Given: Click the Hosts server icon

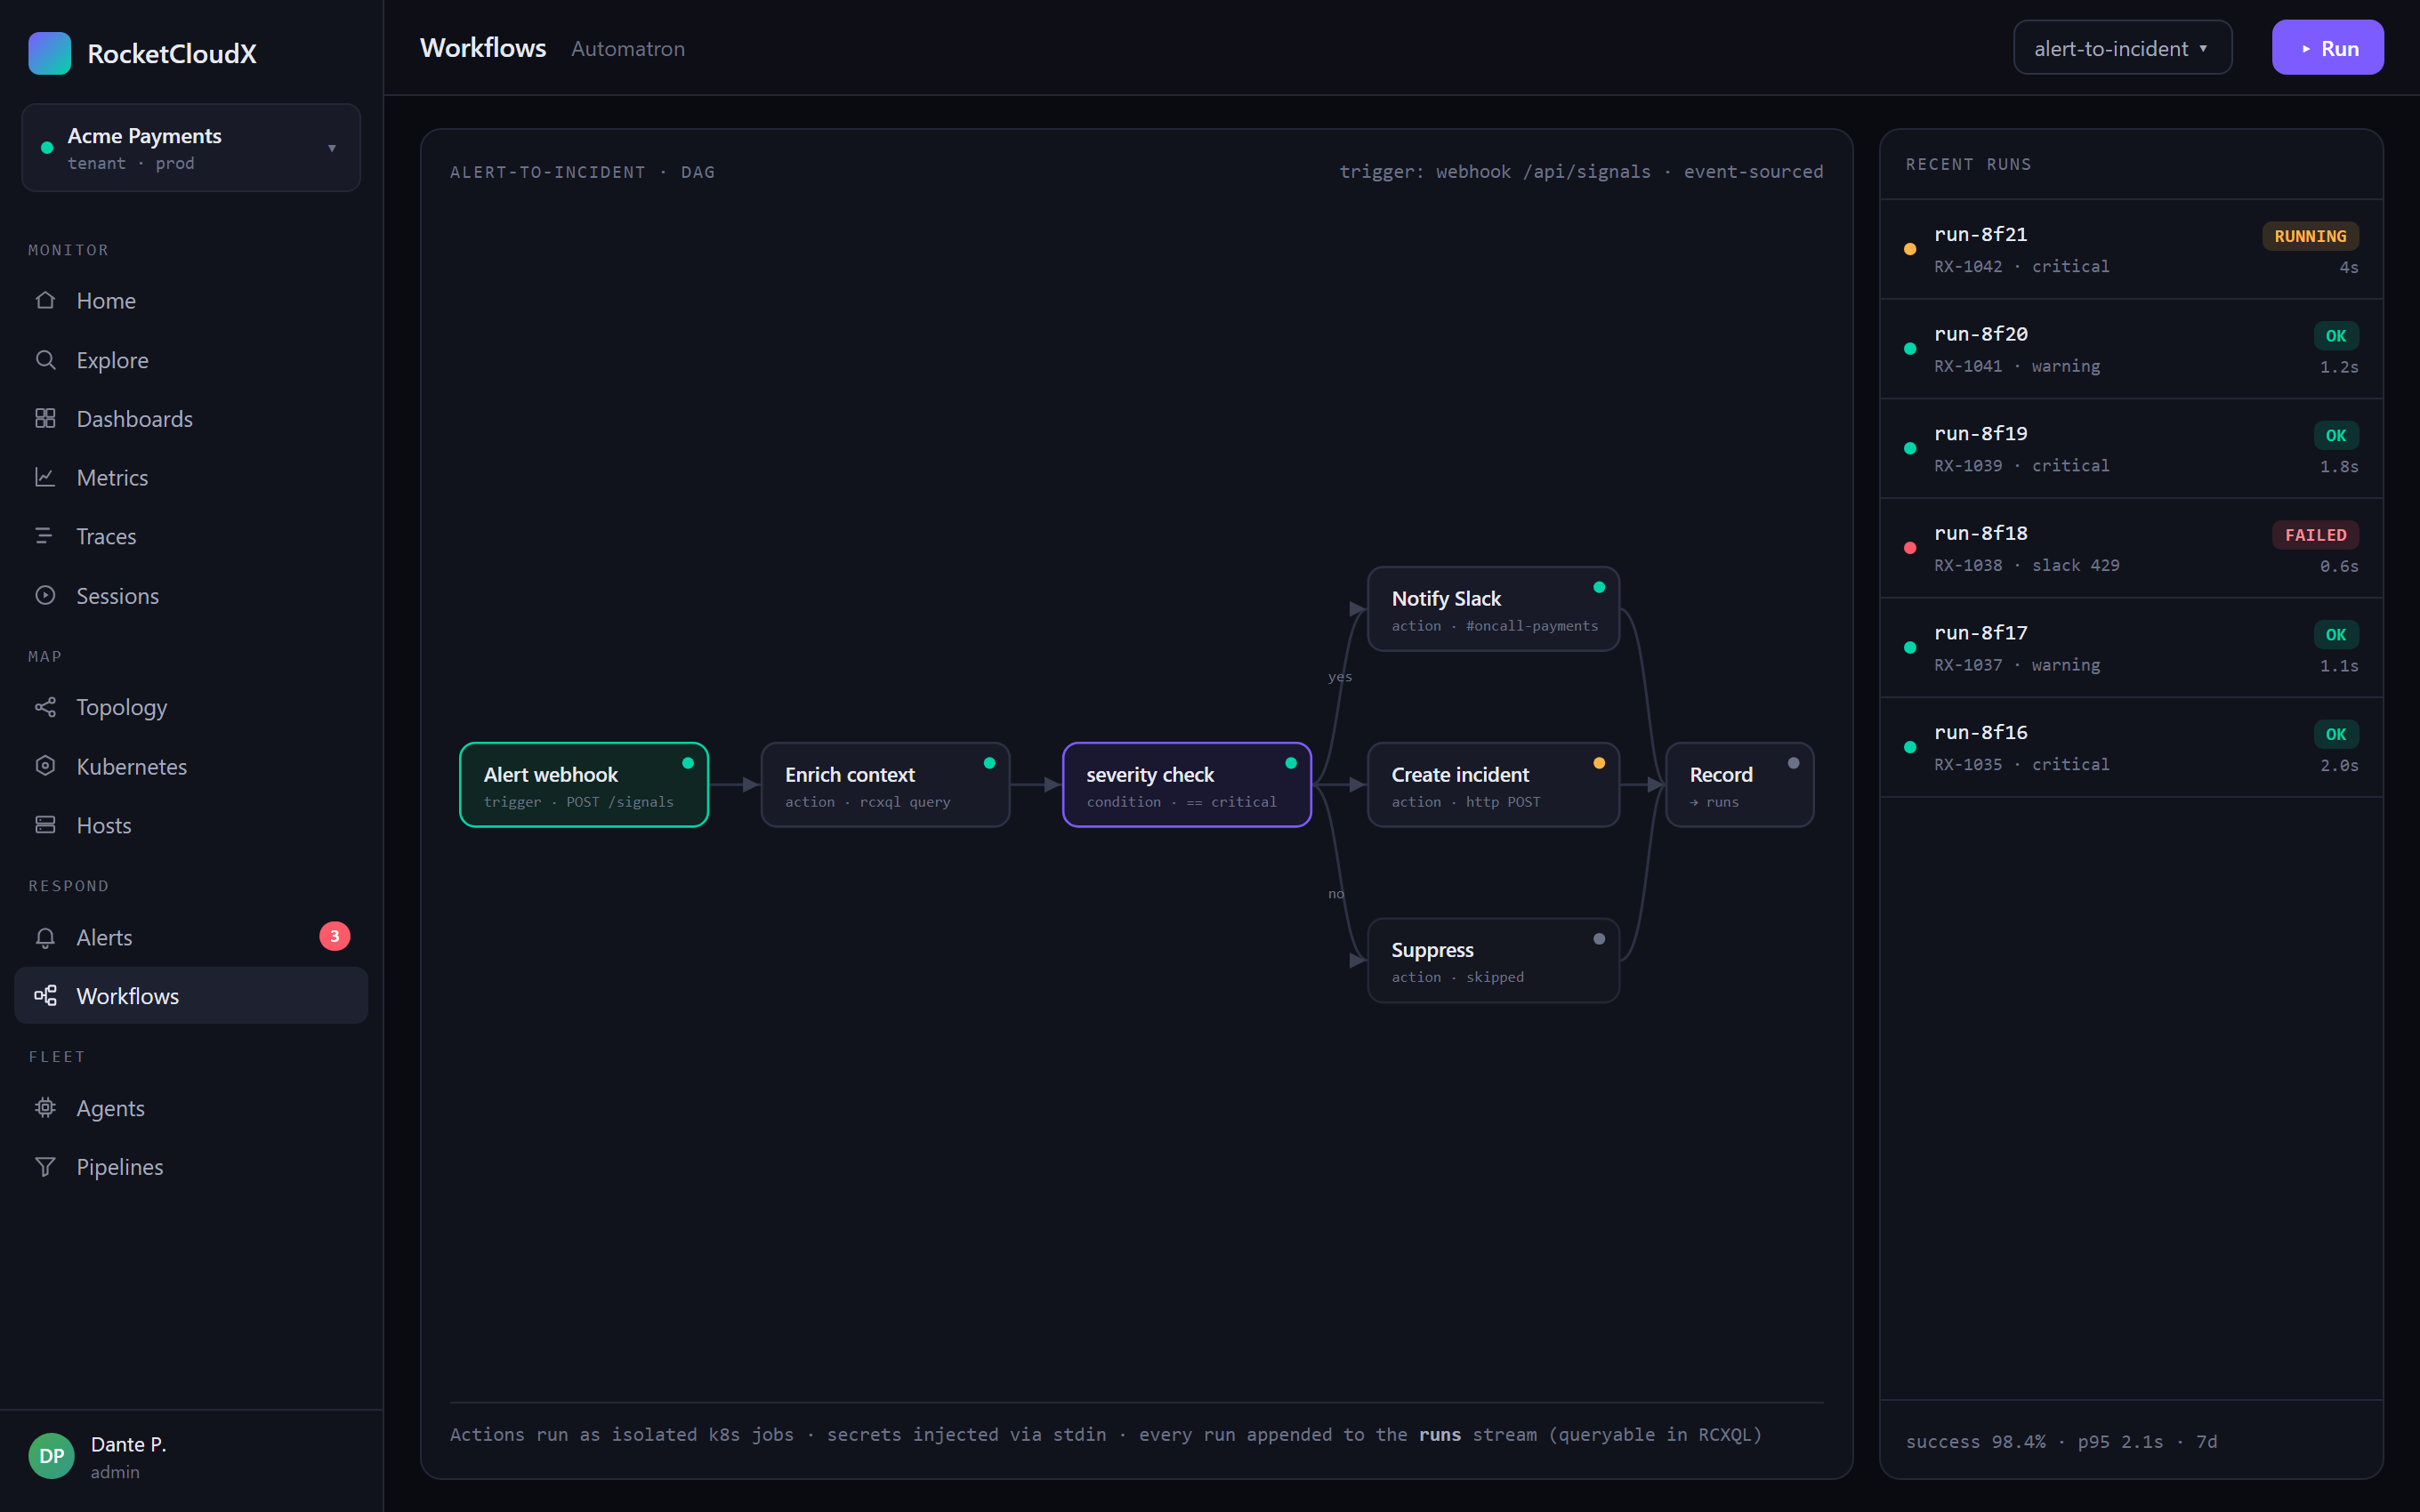Looking at the screenshot, I should pyautogui.click(x=45, y=825).
